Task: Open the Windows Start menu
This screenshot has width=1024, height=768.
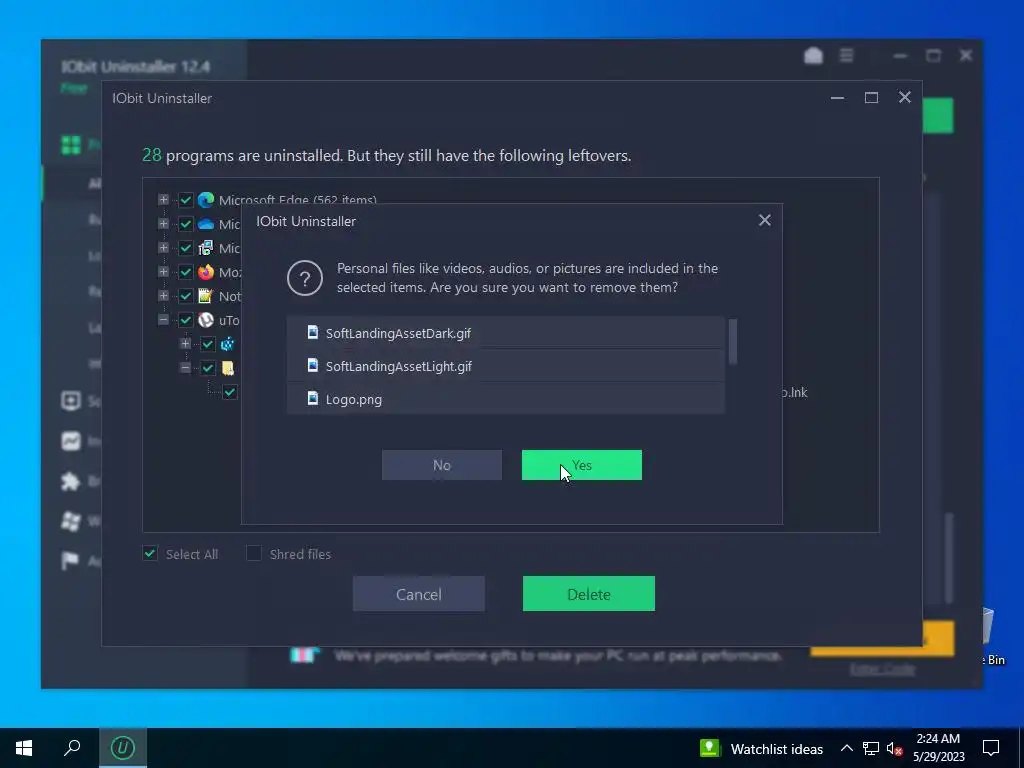Action: 24,748
